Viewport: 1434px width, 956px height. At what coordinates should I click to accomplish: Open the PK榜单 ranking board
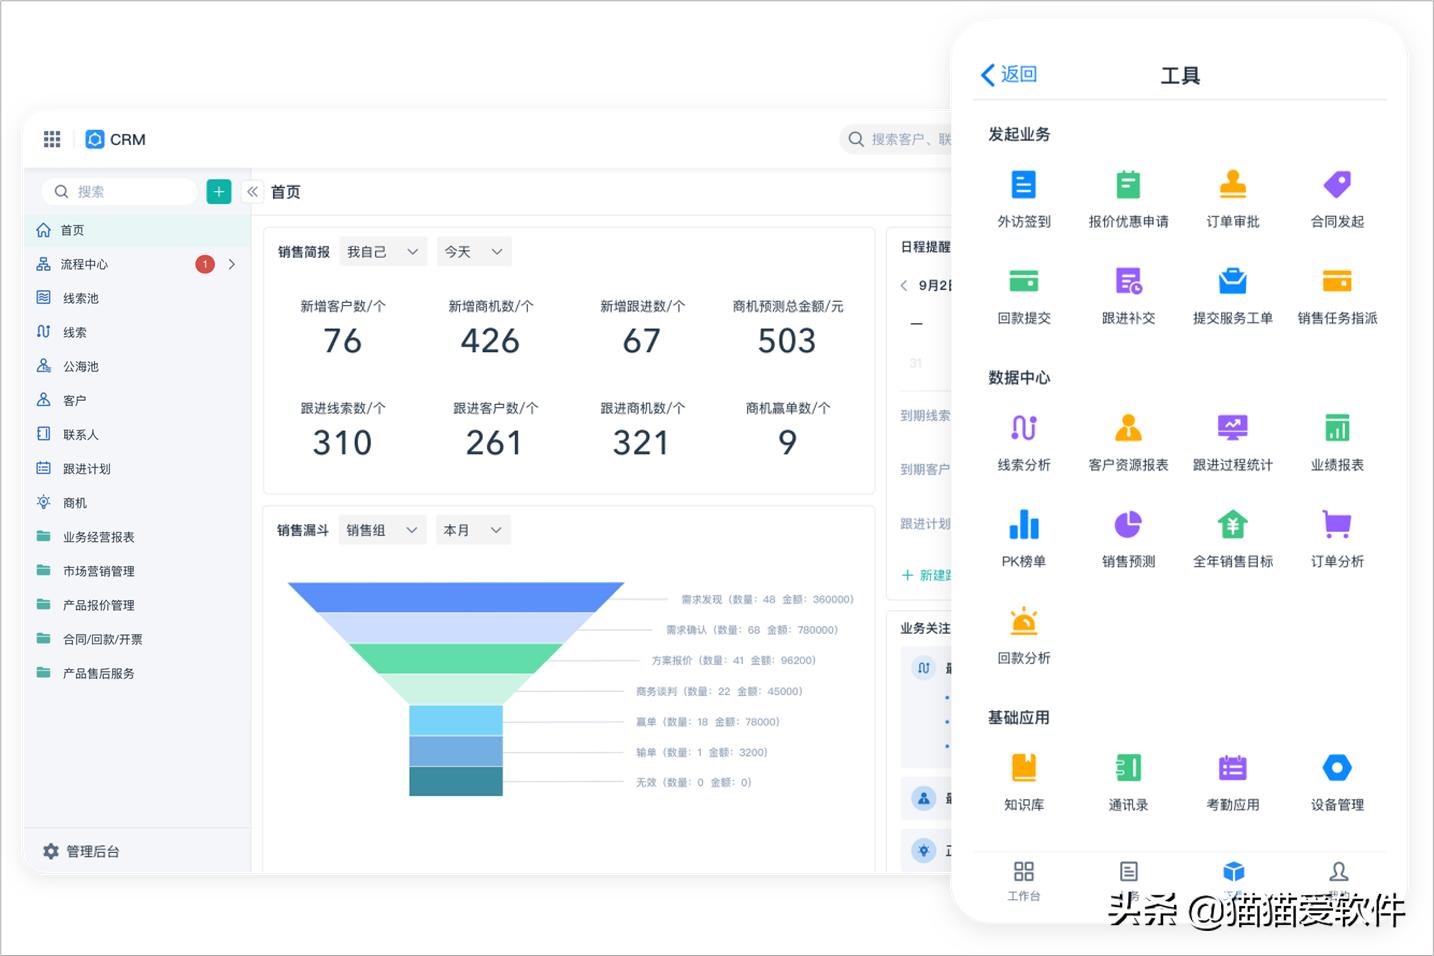pyautogui.click(x=1023, y=537)
